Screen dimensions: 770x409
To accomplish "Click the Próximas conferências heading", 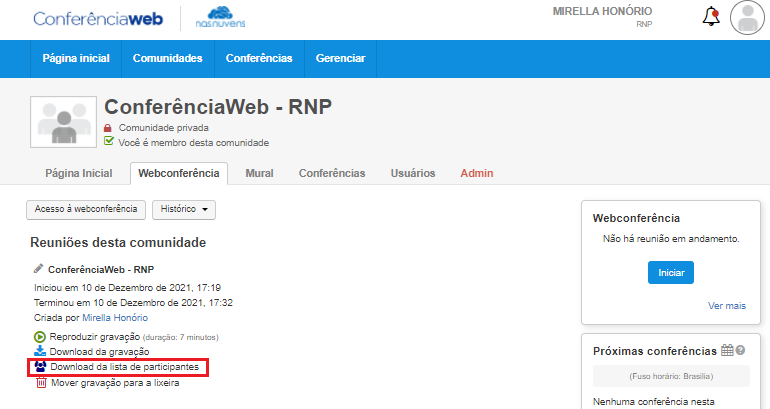I will [x=655, y=351].
